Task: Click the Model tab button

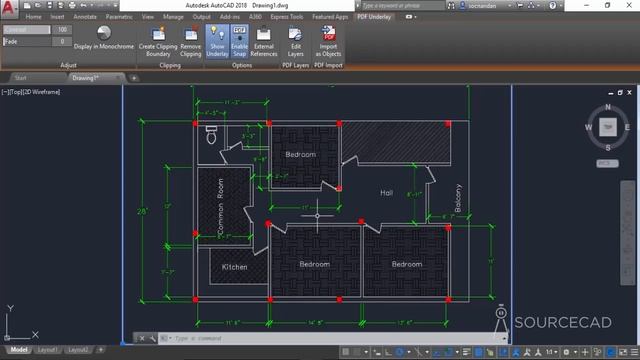Action: [19, 350]
